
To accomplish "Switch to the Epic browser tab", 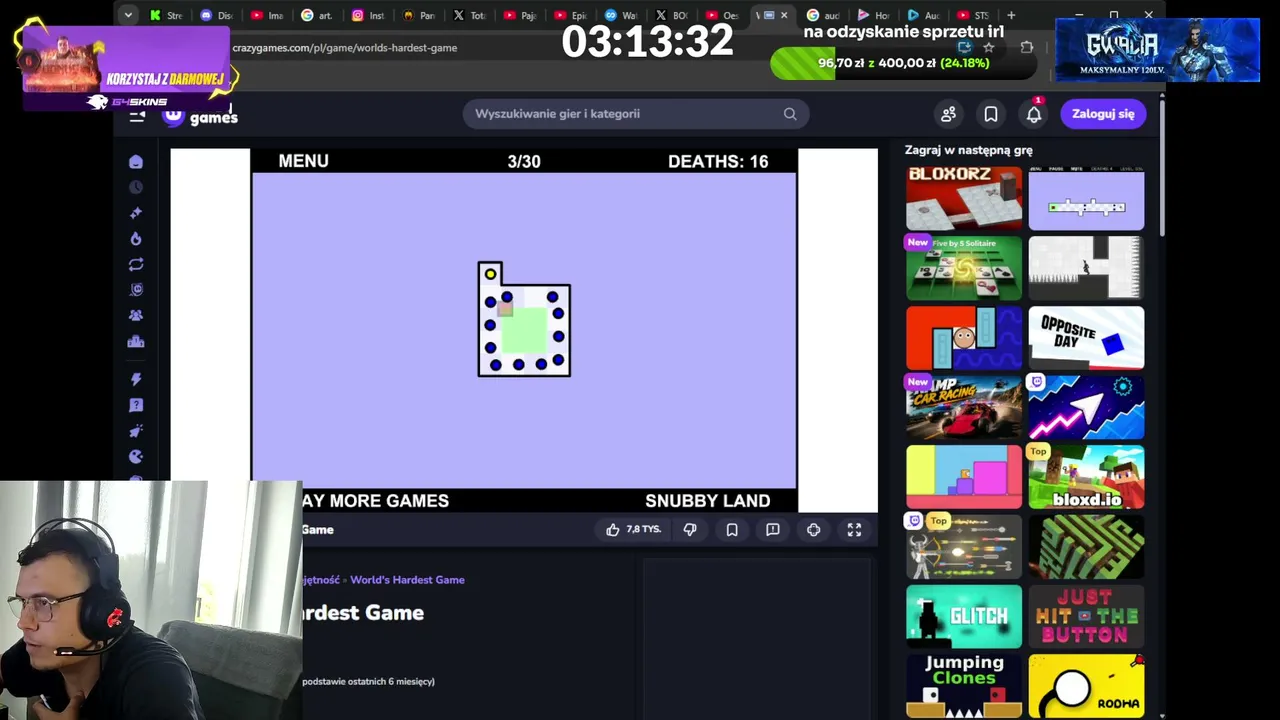I will click(x=570, y=15).
